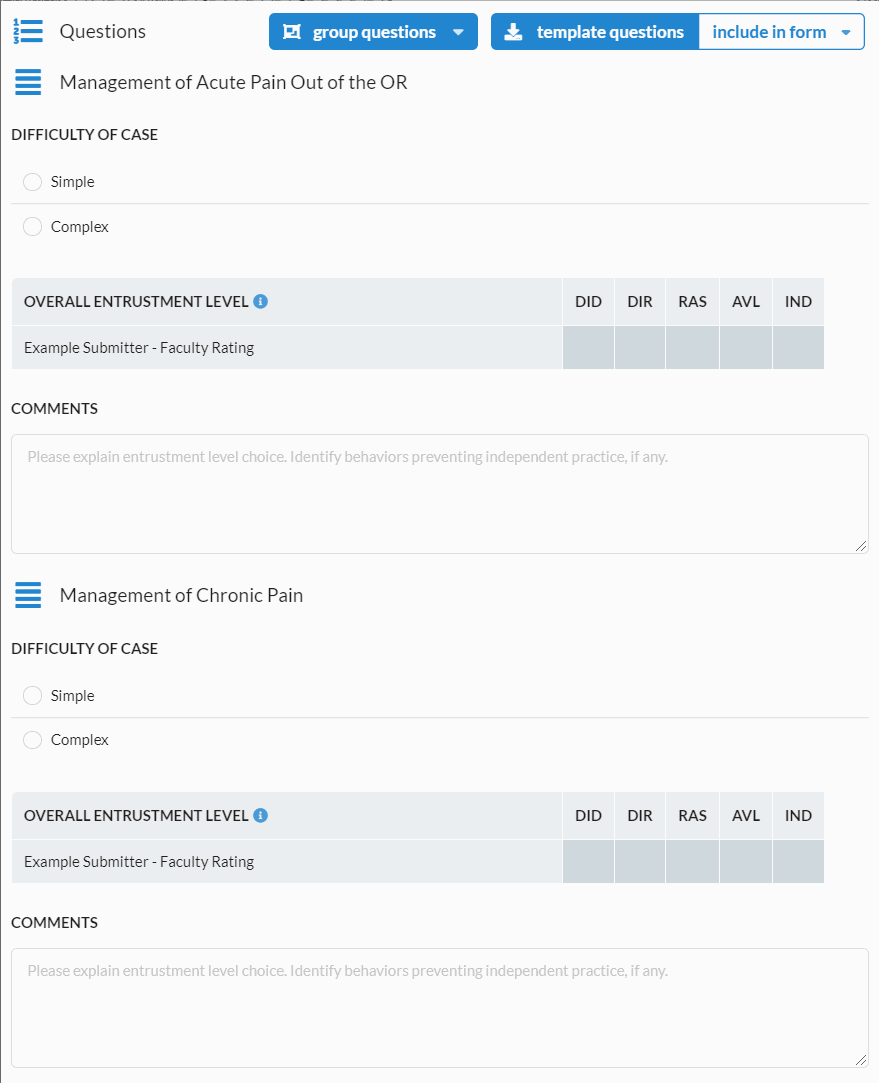Select Simple radio under Acute Pain difficulty
Screen dimensions: 879x1083
pyautogui.click(x=32, y=182)
